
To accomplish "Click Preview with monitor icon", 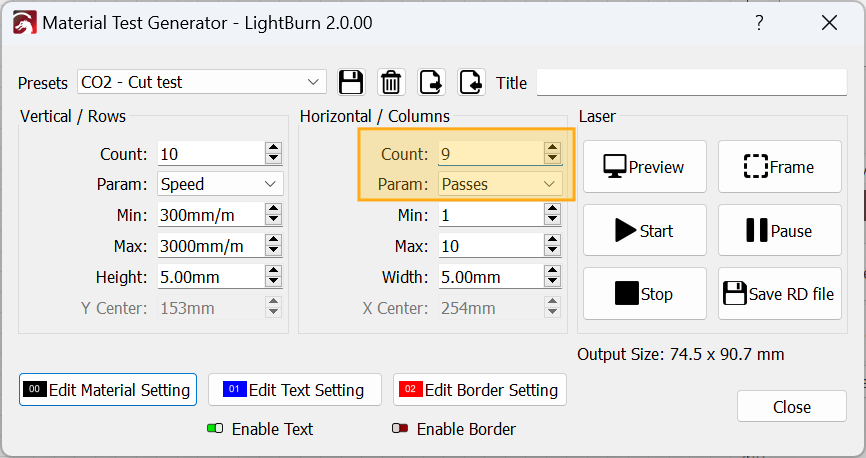I will tap(644, 167).
